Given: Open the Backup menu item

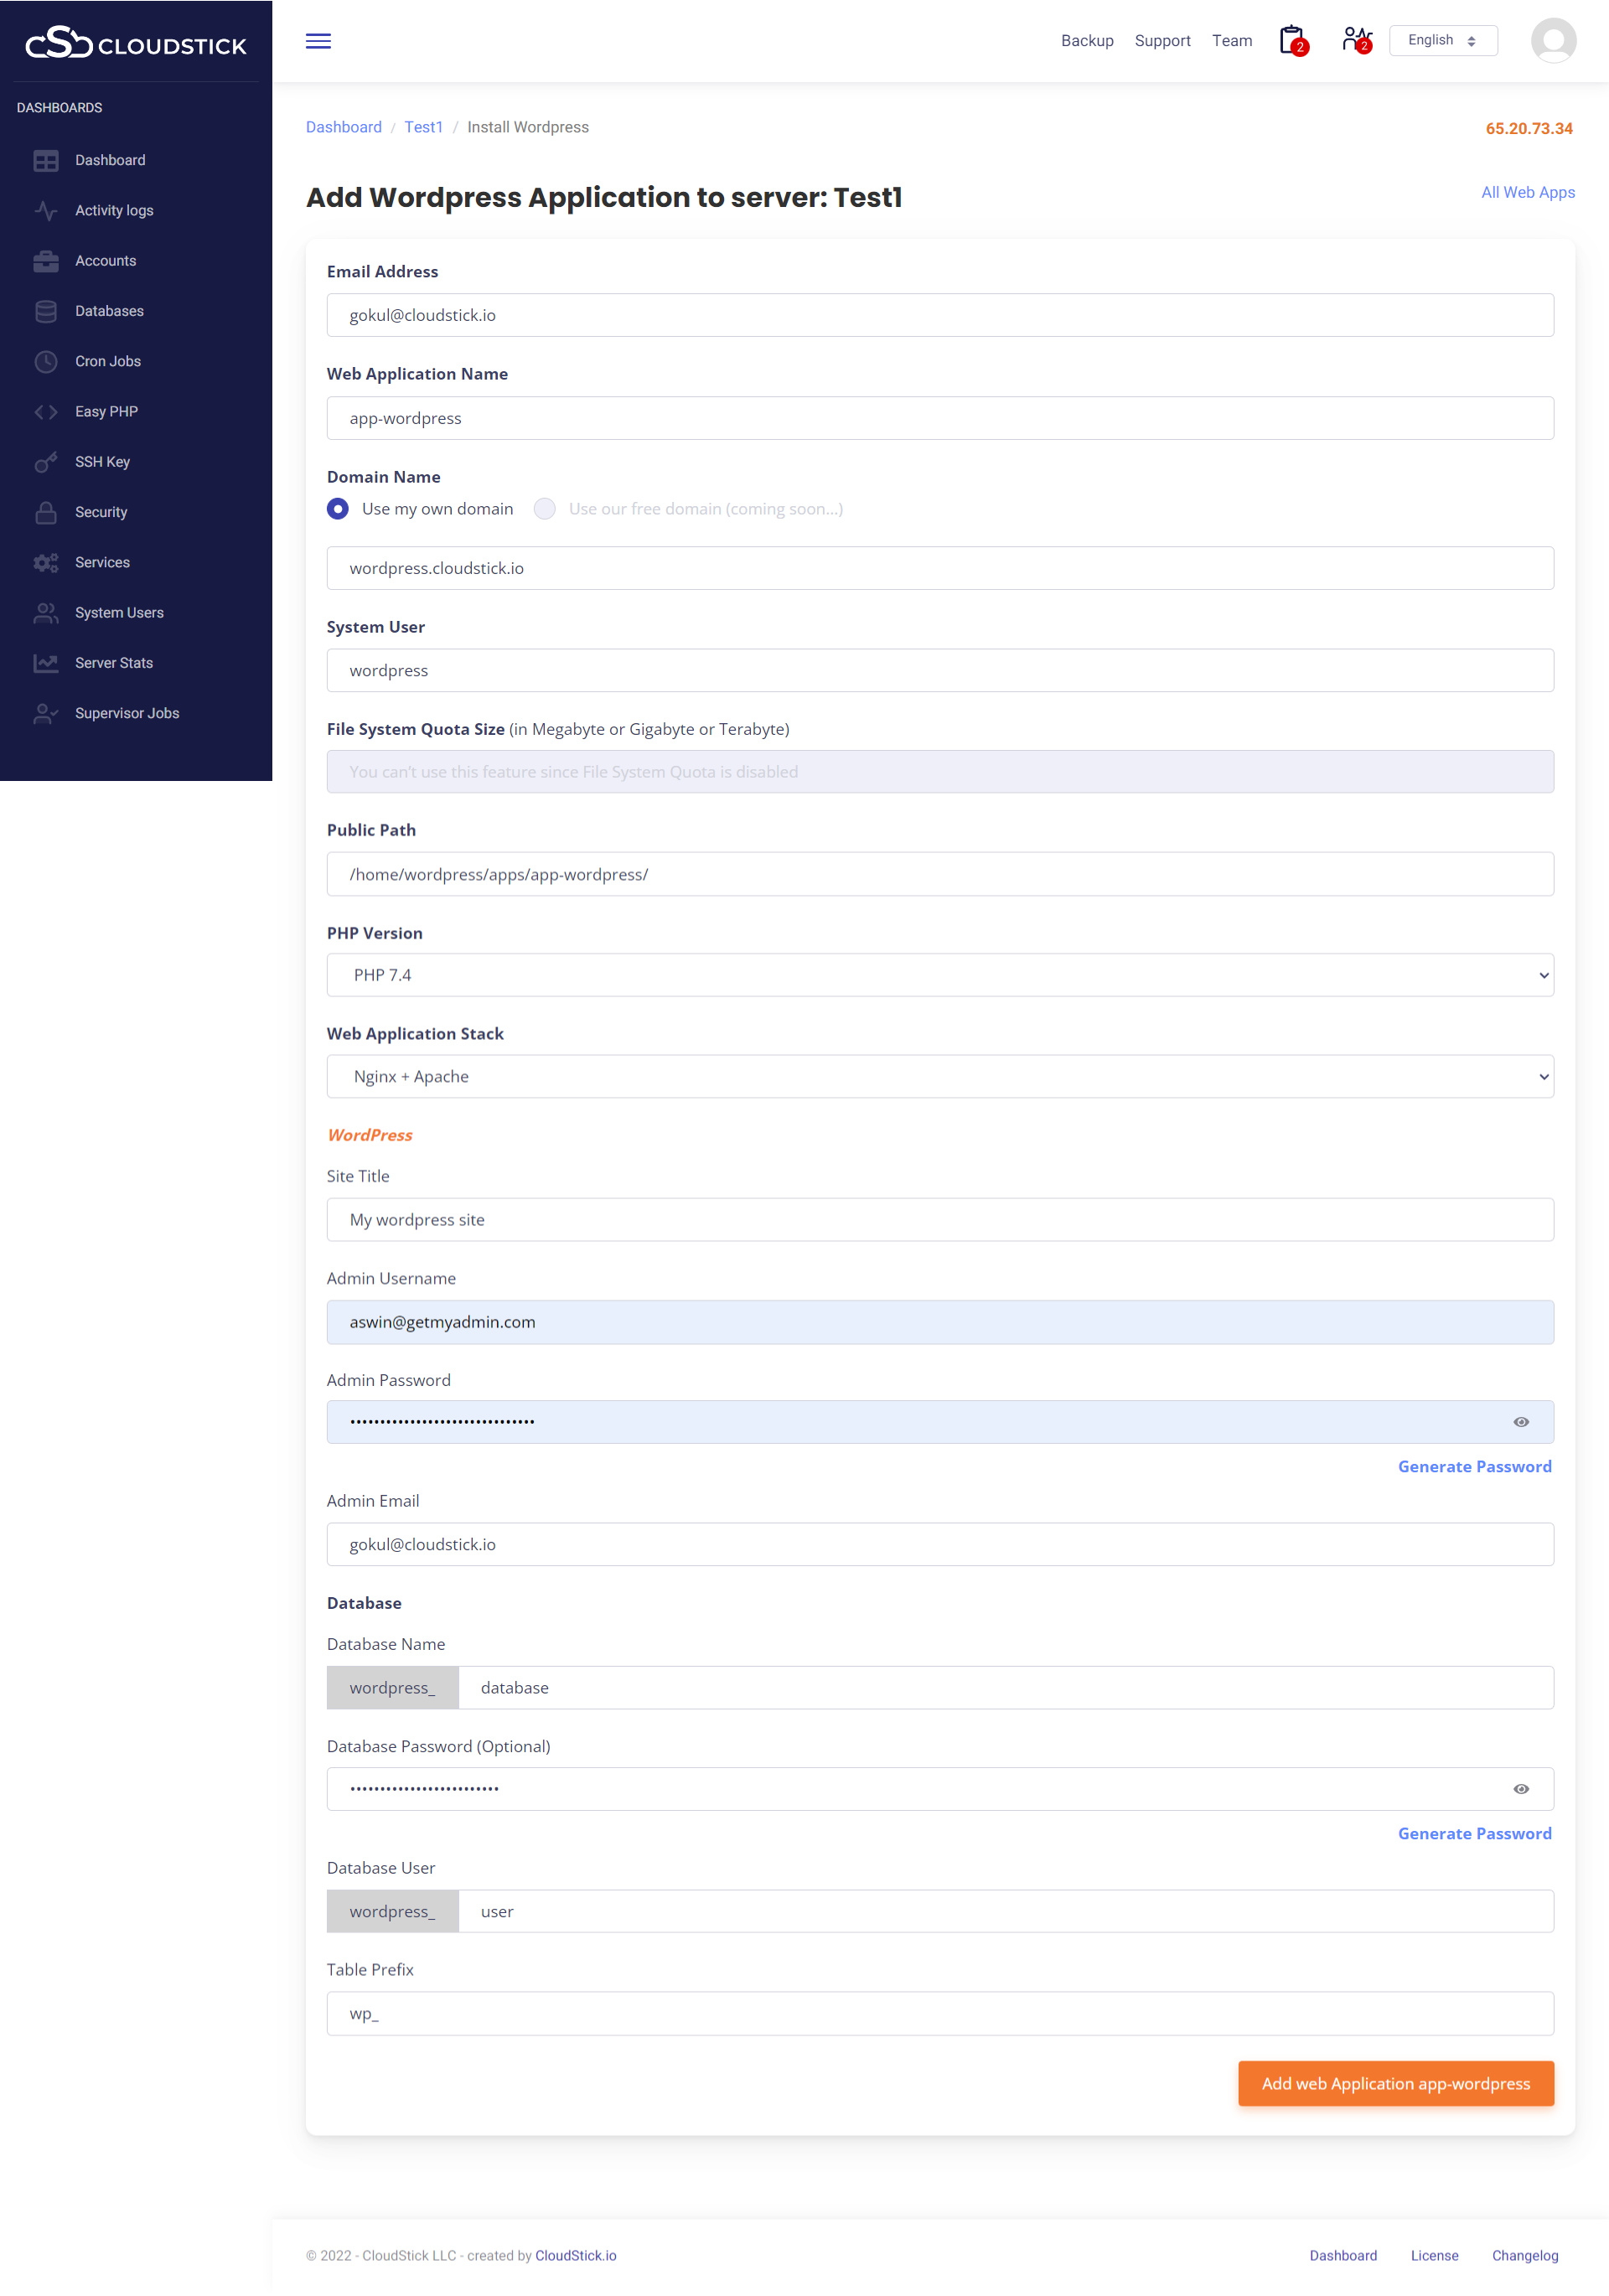Looking at the screenshot, I should pos(1086,41).
